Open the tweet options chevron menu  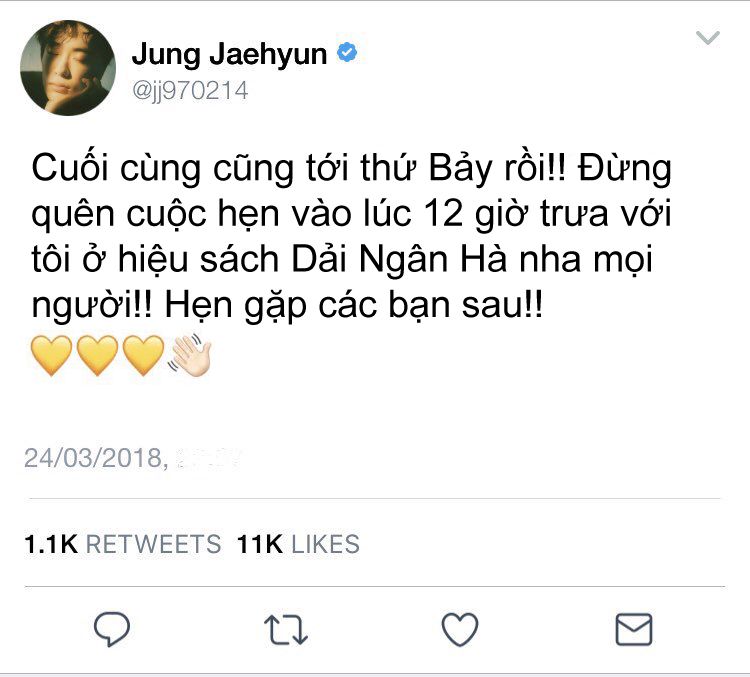[x=708, y=38]
